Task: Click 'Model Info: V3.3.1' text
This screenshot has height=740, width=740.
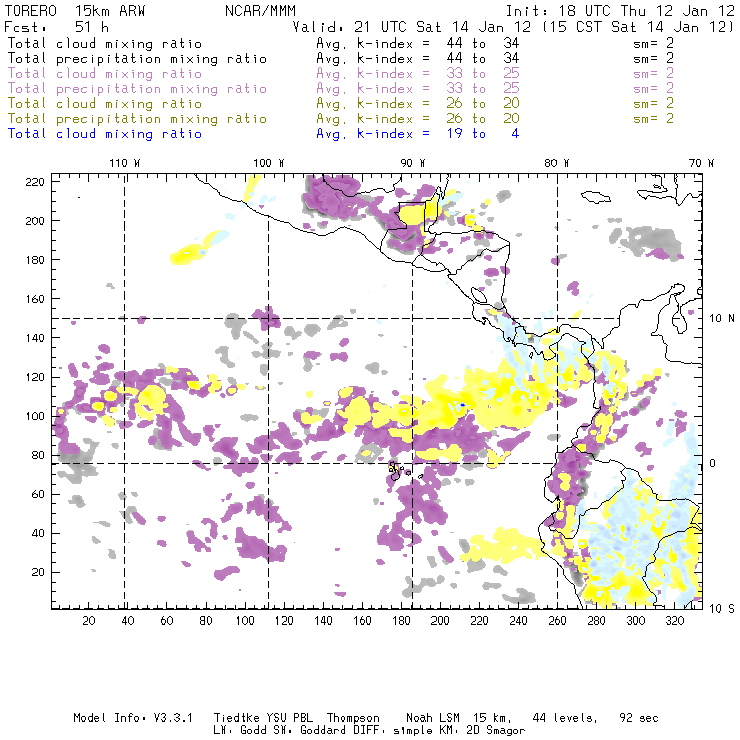Action: (x=133, y=718)
